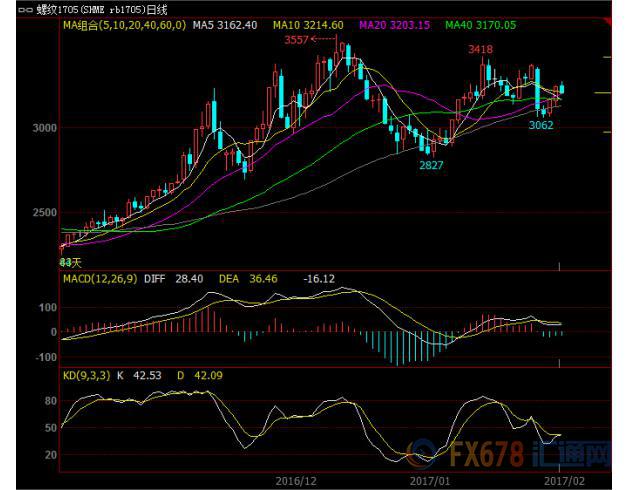The height and width of the screenshot is (490, 630).
Task: Select the 2016/12 date on time axis
Action: point(295,481)
